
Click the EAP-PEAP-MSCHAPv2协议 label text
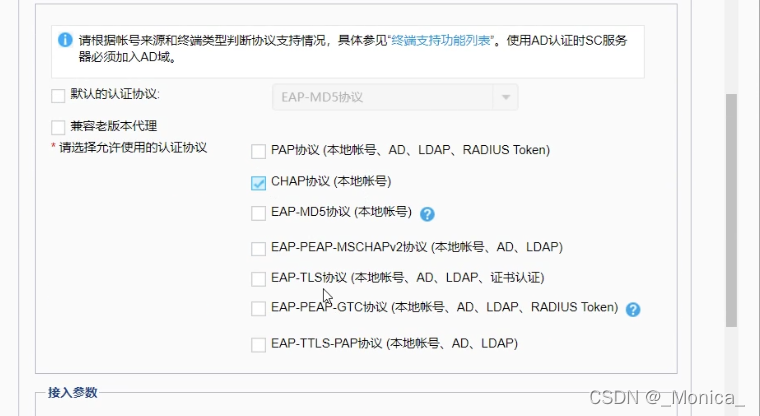pos(417,247)
